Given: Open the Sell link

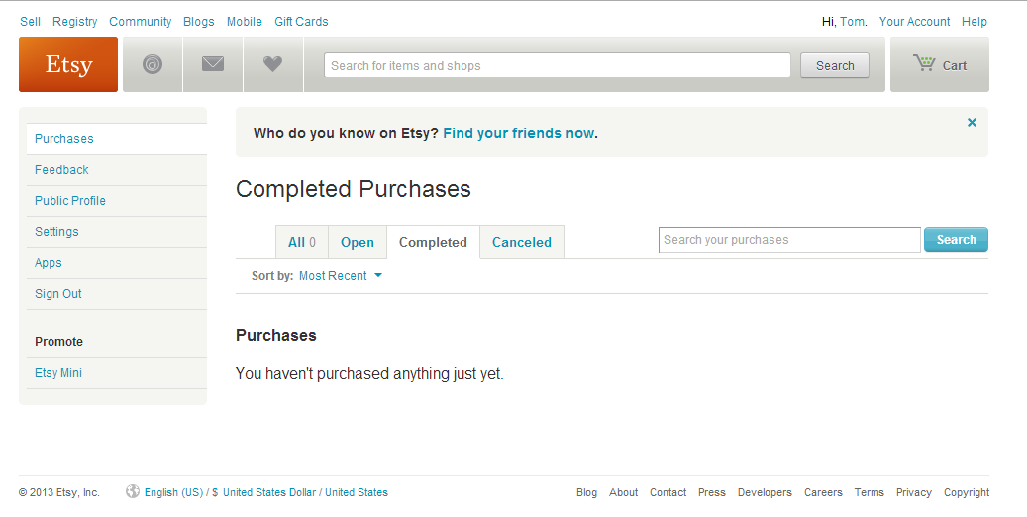Looking at the screenshot, I should (x=30, y=22).
